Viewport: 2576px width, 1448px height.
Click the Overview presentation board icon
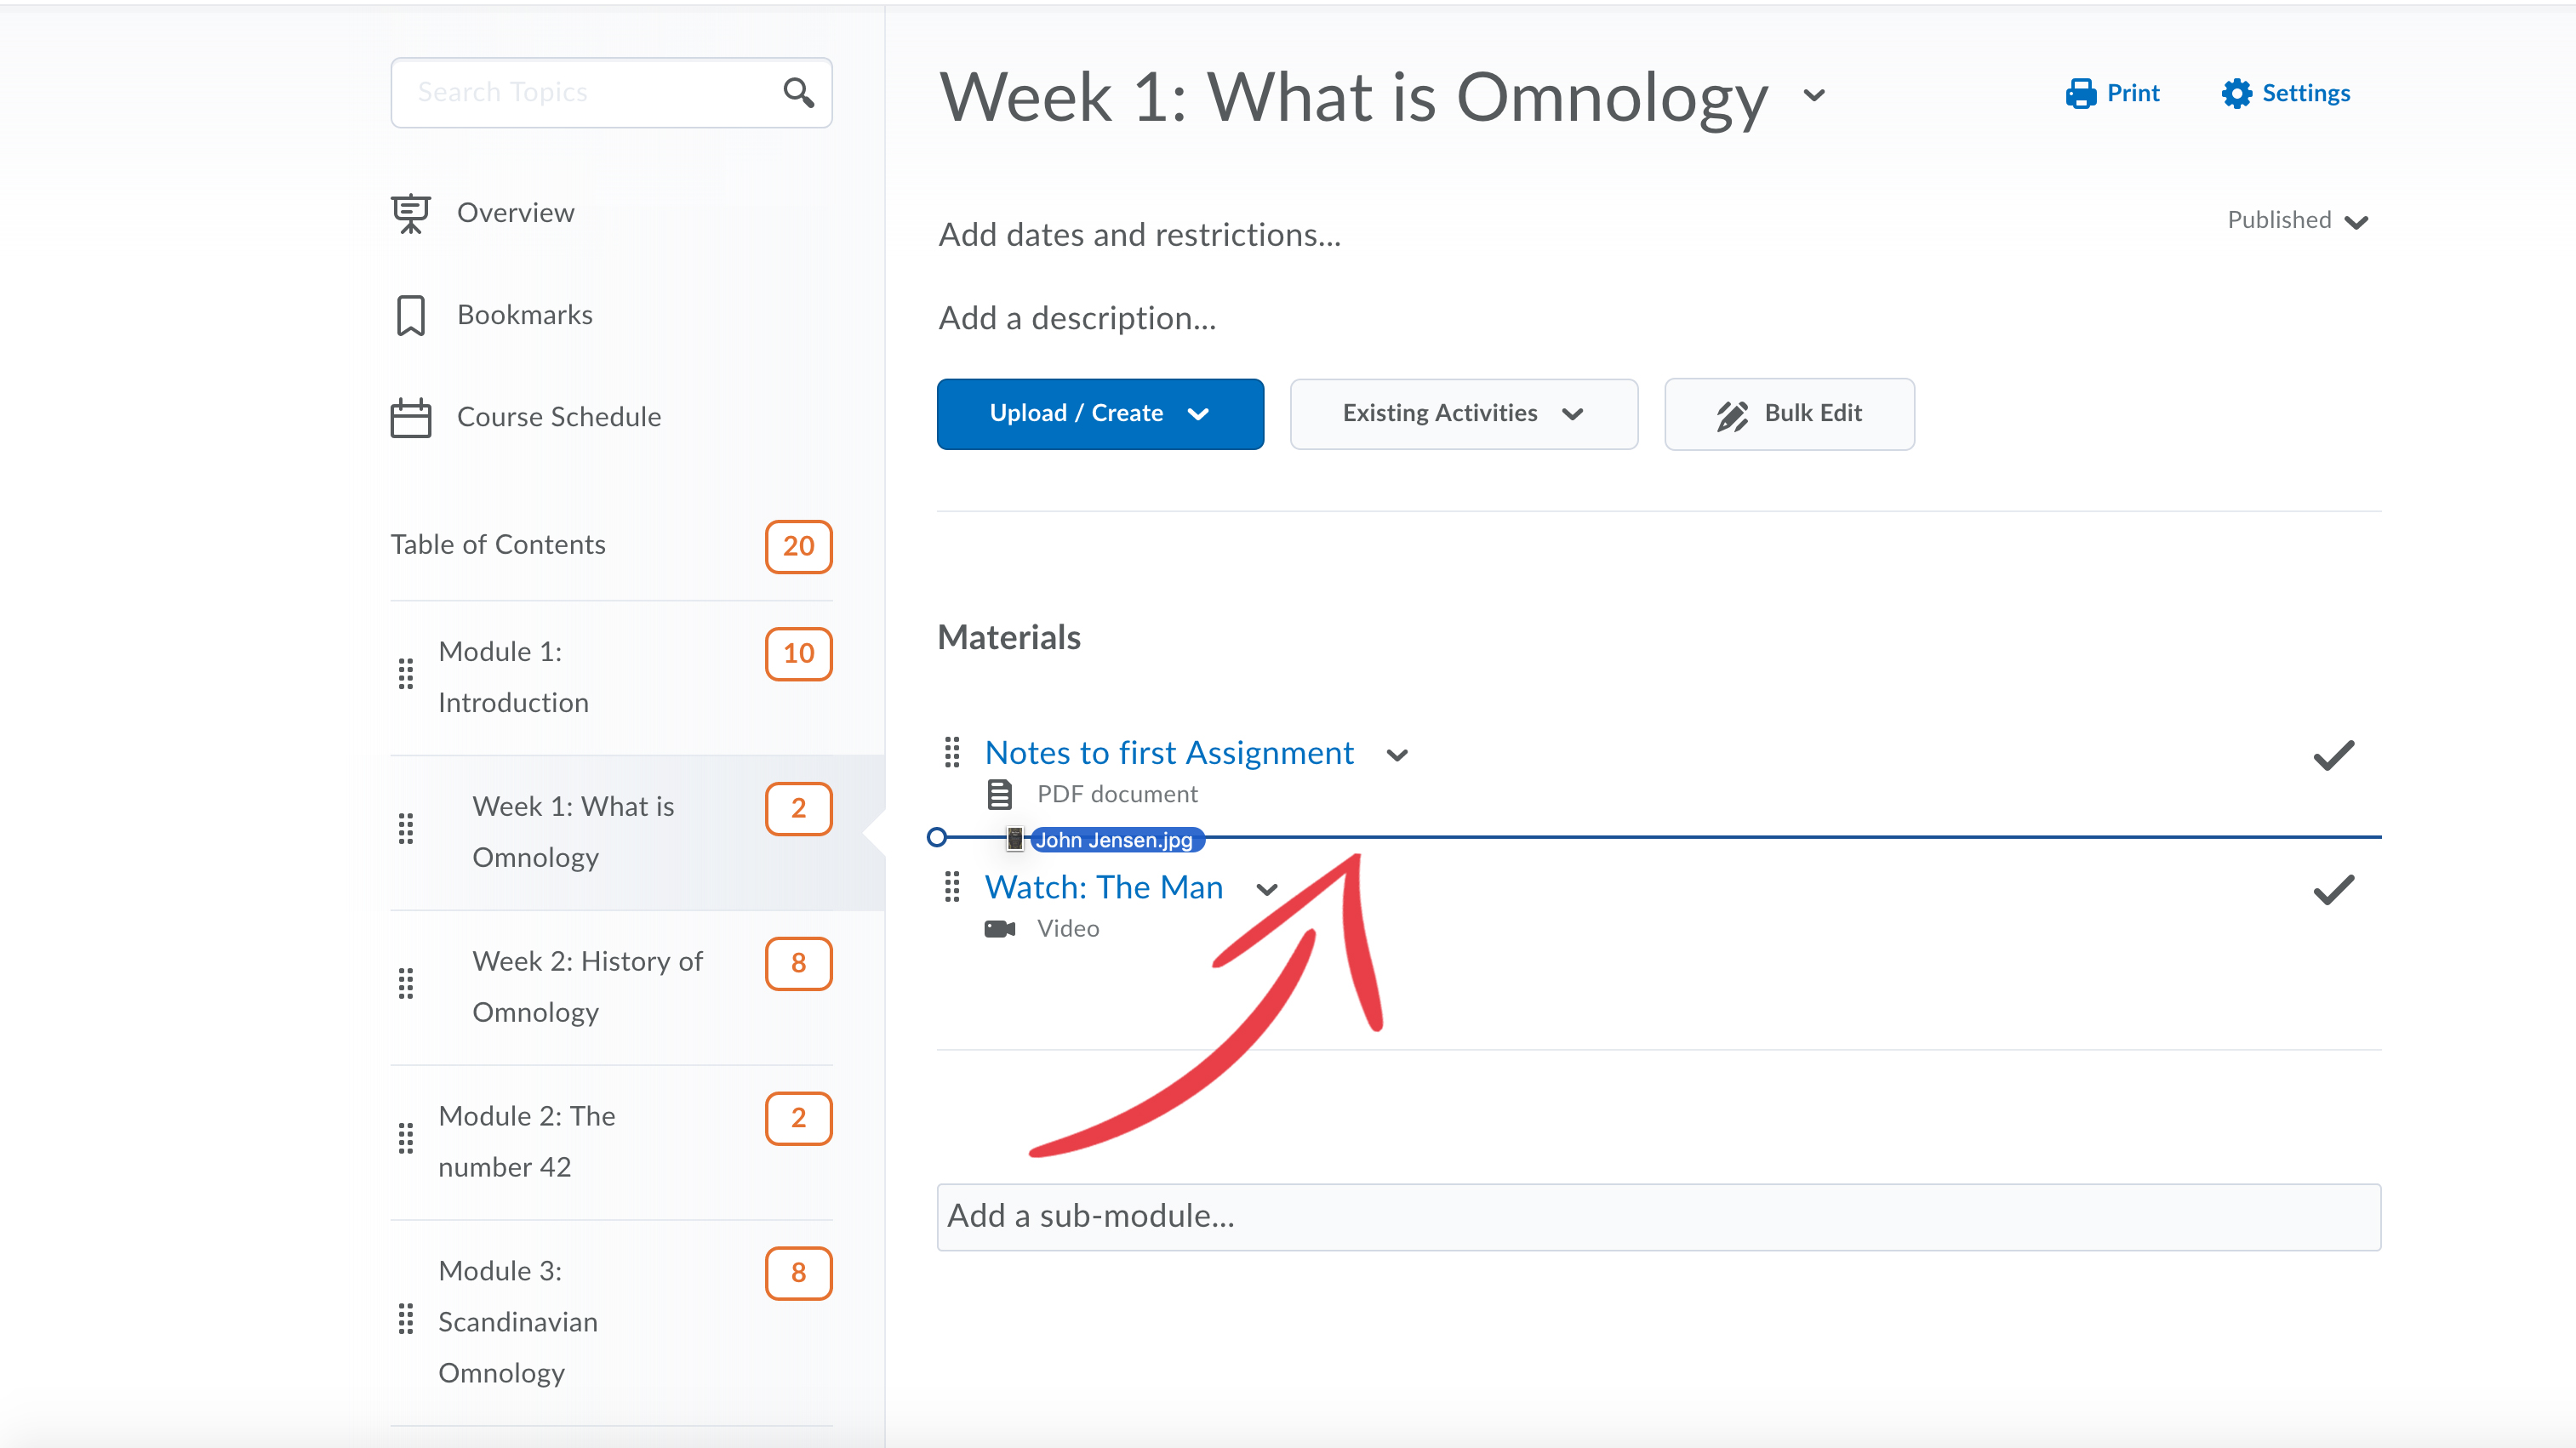point(410,213)
